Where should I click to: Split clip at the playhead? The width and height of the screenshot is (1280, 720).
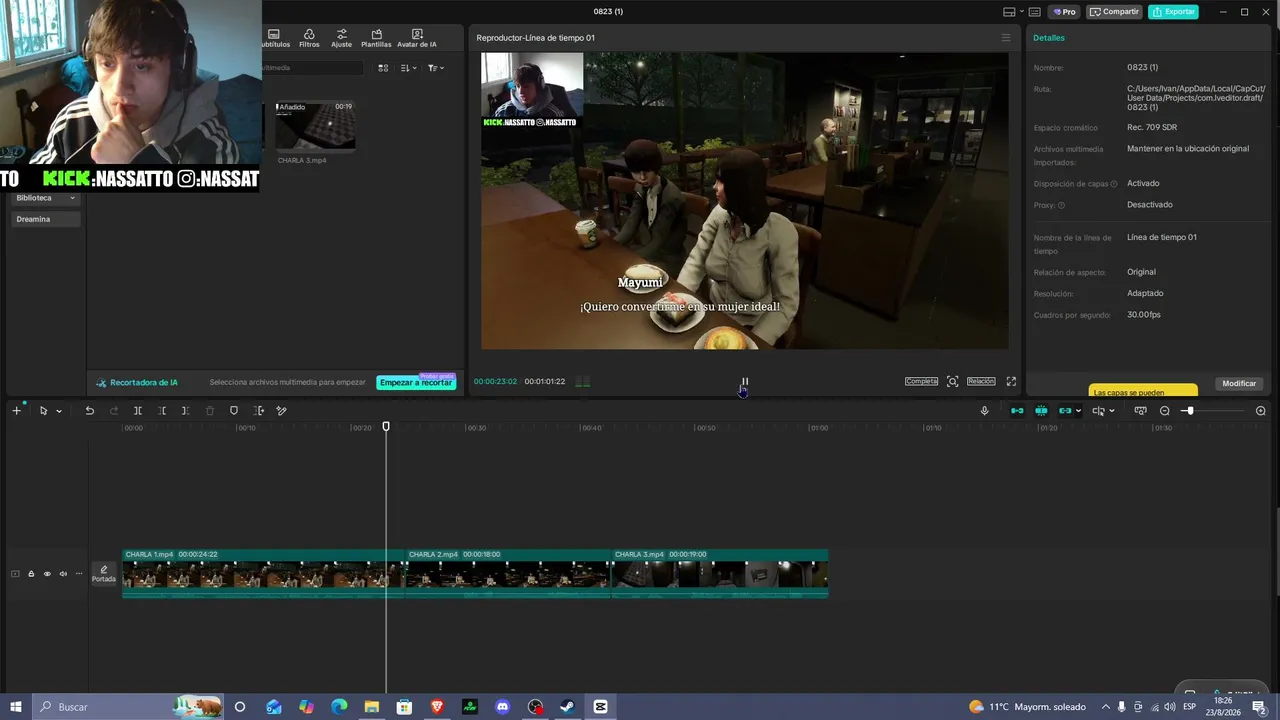tap(138, 411)
